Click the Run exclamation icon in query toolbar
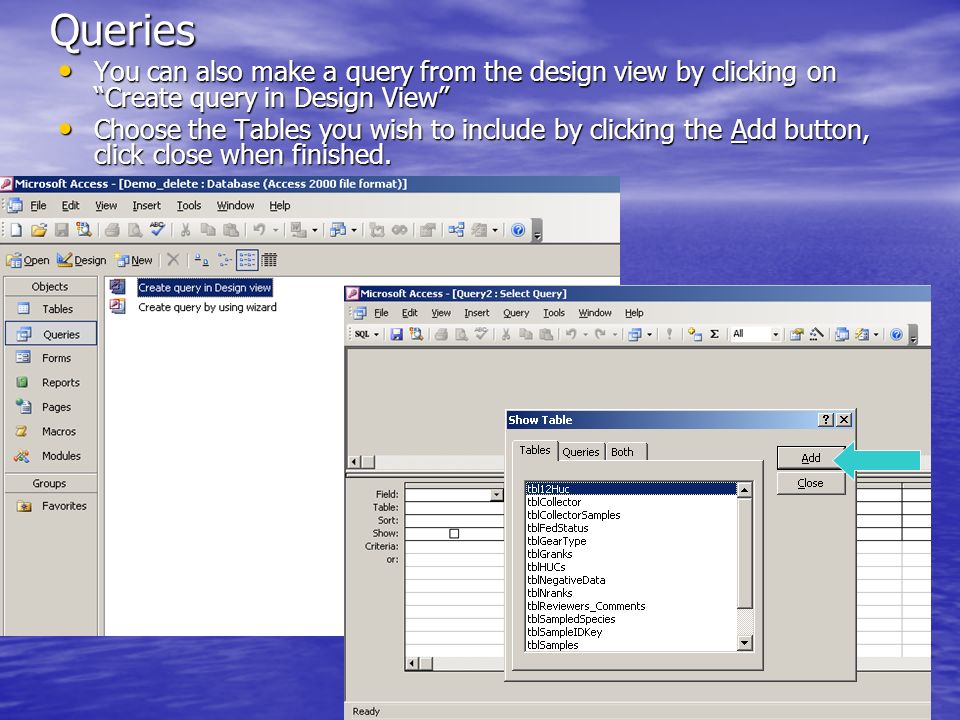The image size is (960, 720). coord(669,334)
